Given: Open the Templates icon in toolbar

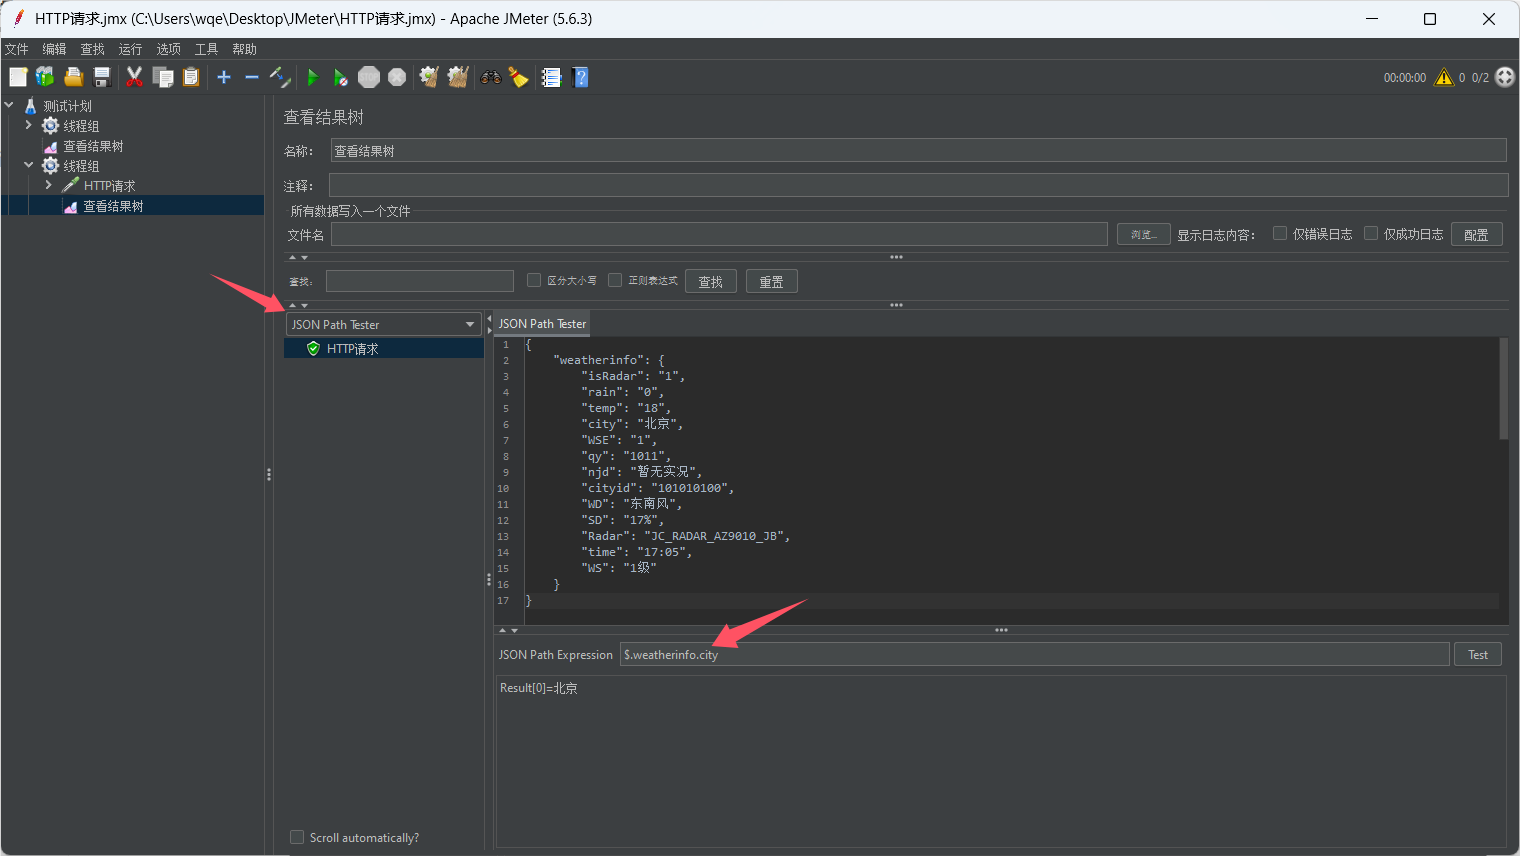Looking at the screenshot, I should (x=45, y=77).
